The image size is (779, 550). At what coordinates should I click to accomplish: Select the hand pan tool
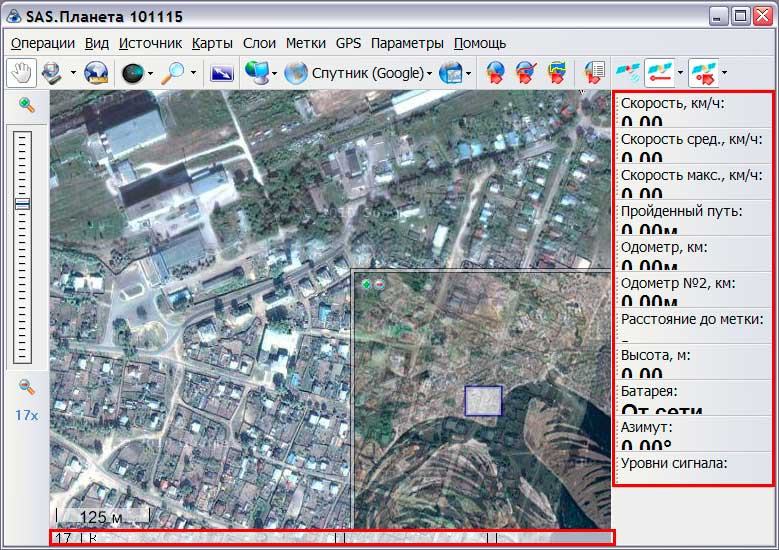(x=21, y=73)
